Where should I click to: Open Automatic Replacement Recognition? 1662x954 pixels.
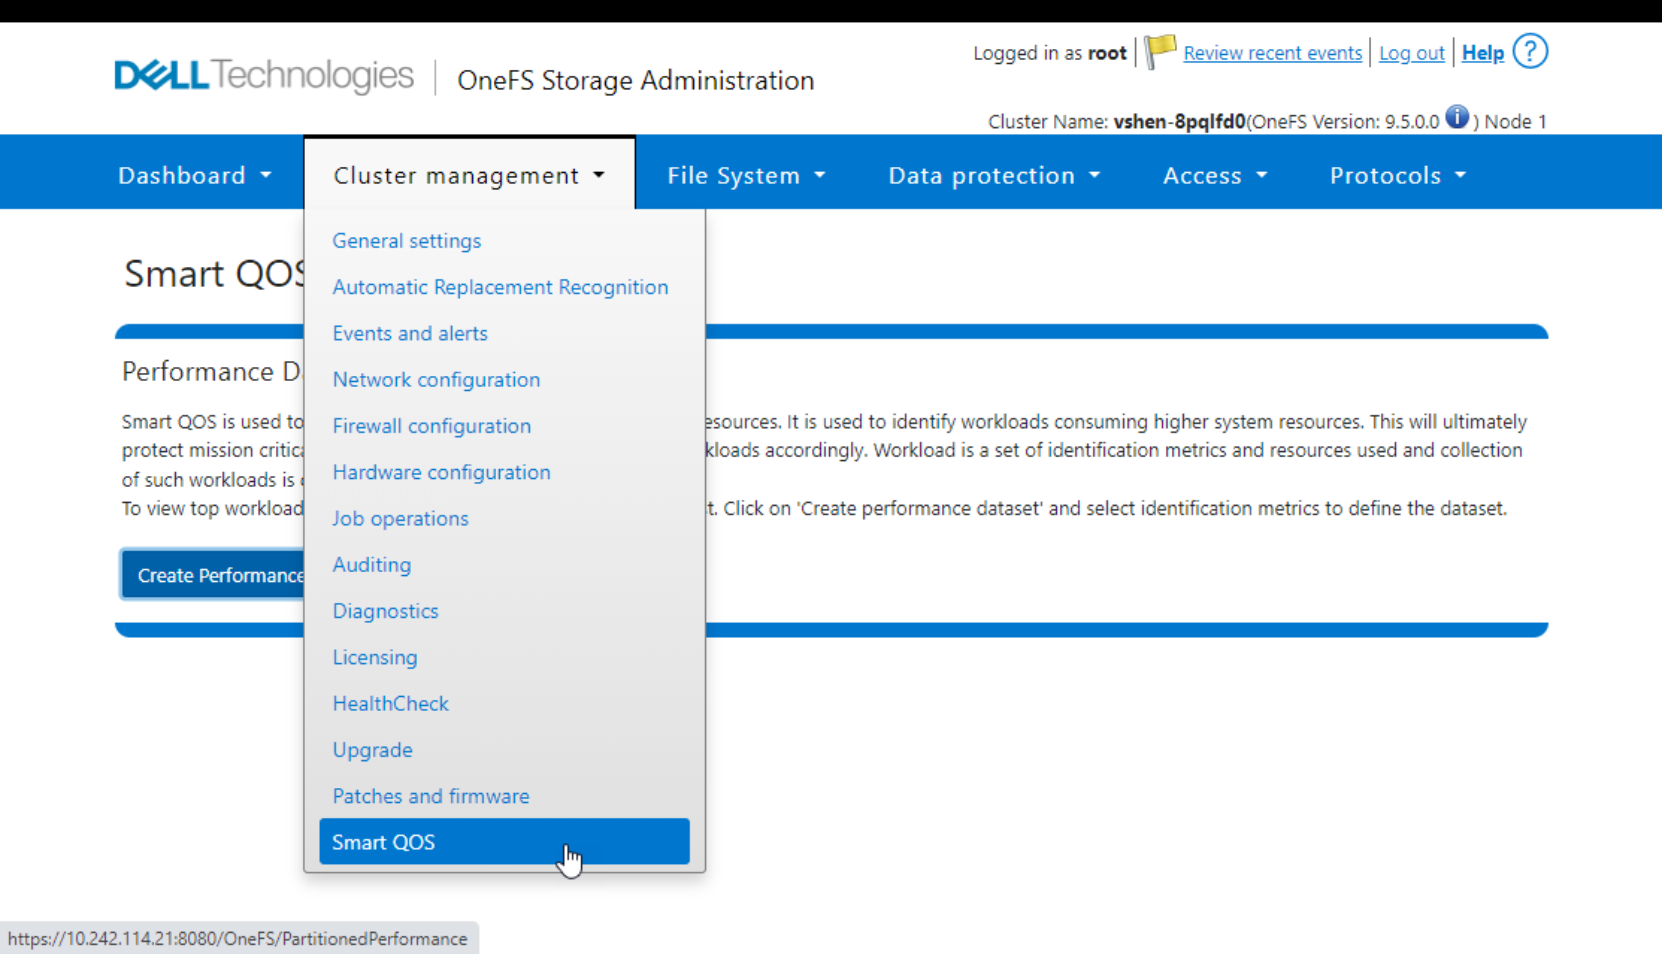pyautogui.click(x=500, y=287)
